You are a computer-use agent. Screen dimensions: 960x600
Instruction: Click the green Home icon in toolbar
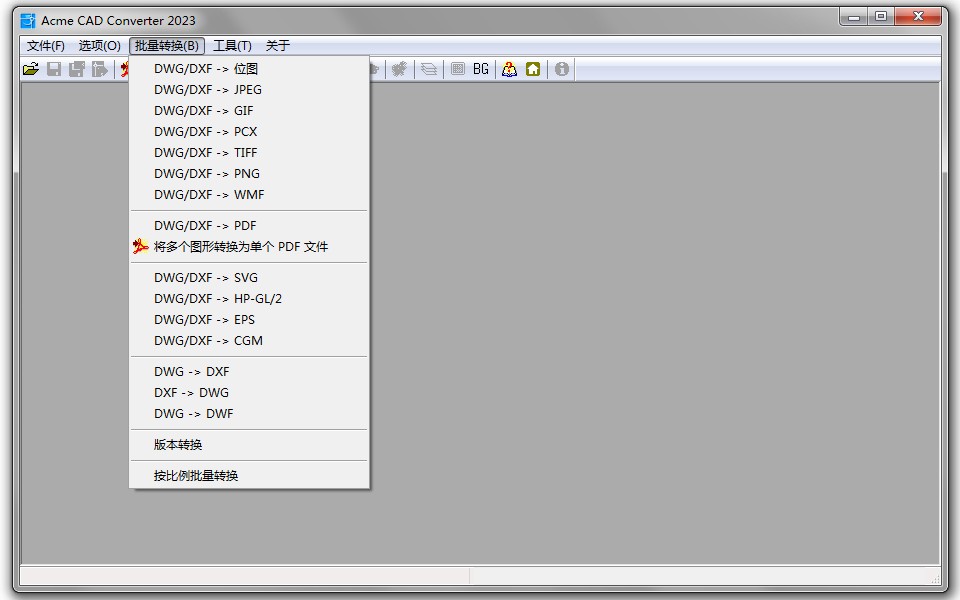[533, 69]
